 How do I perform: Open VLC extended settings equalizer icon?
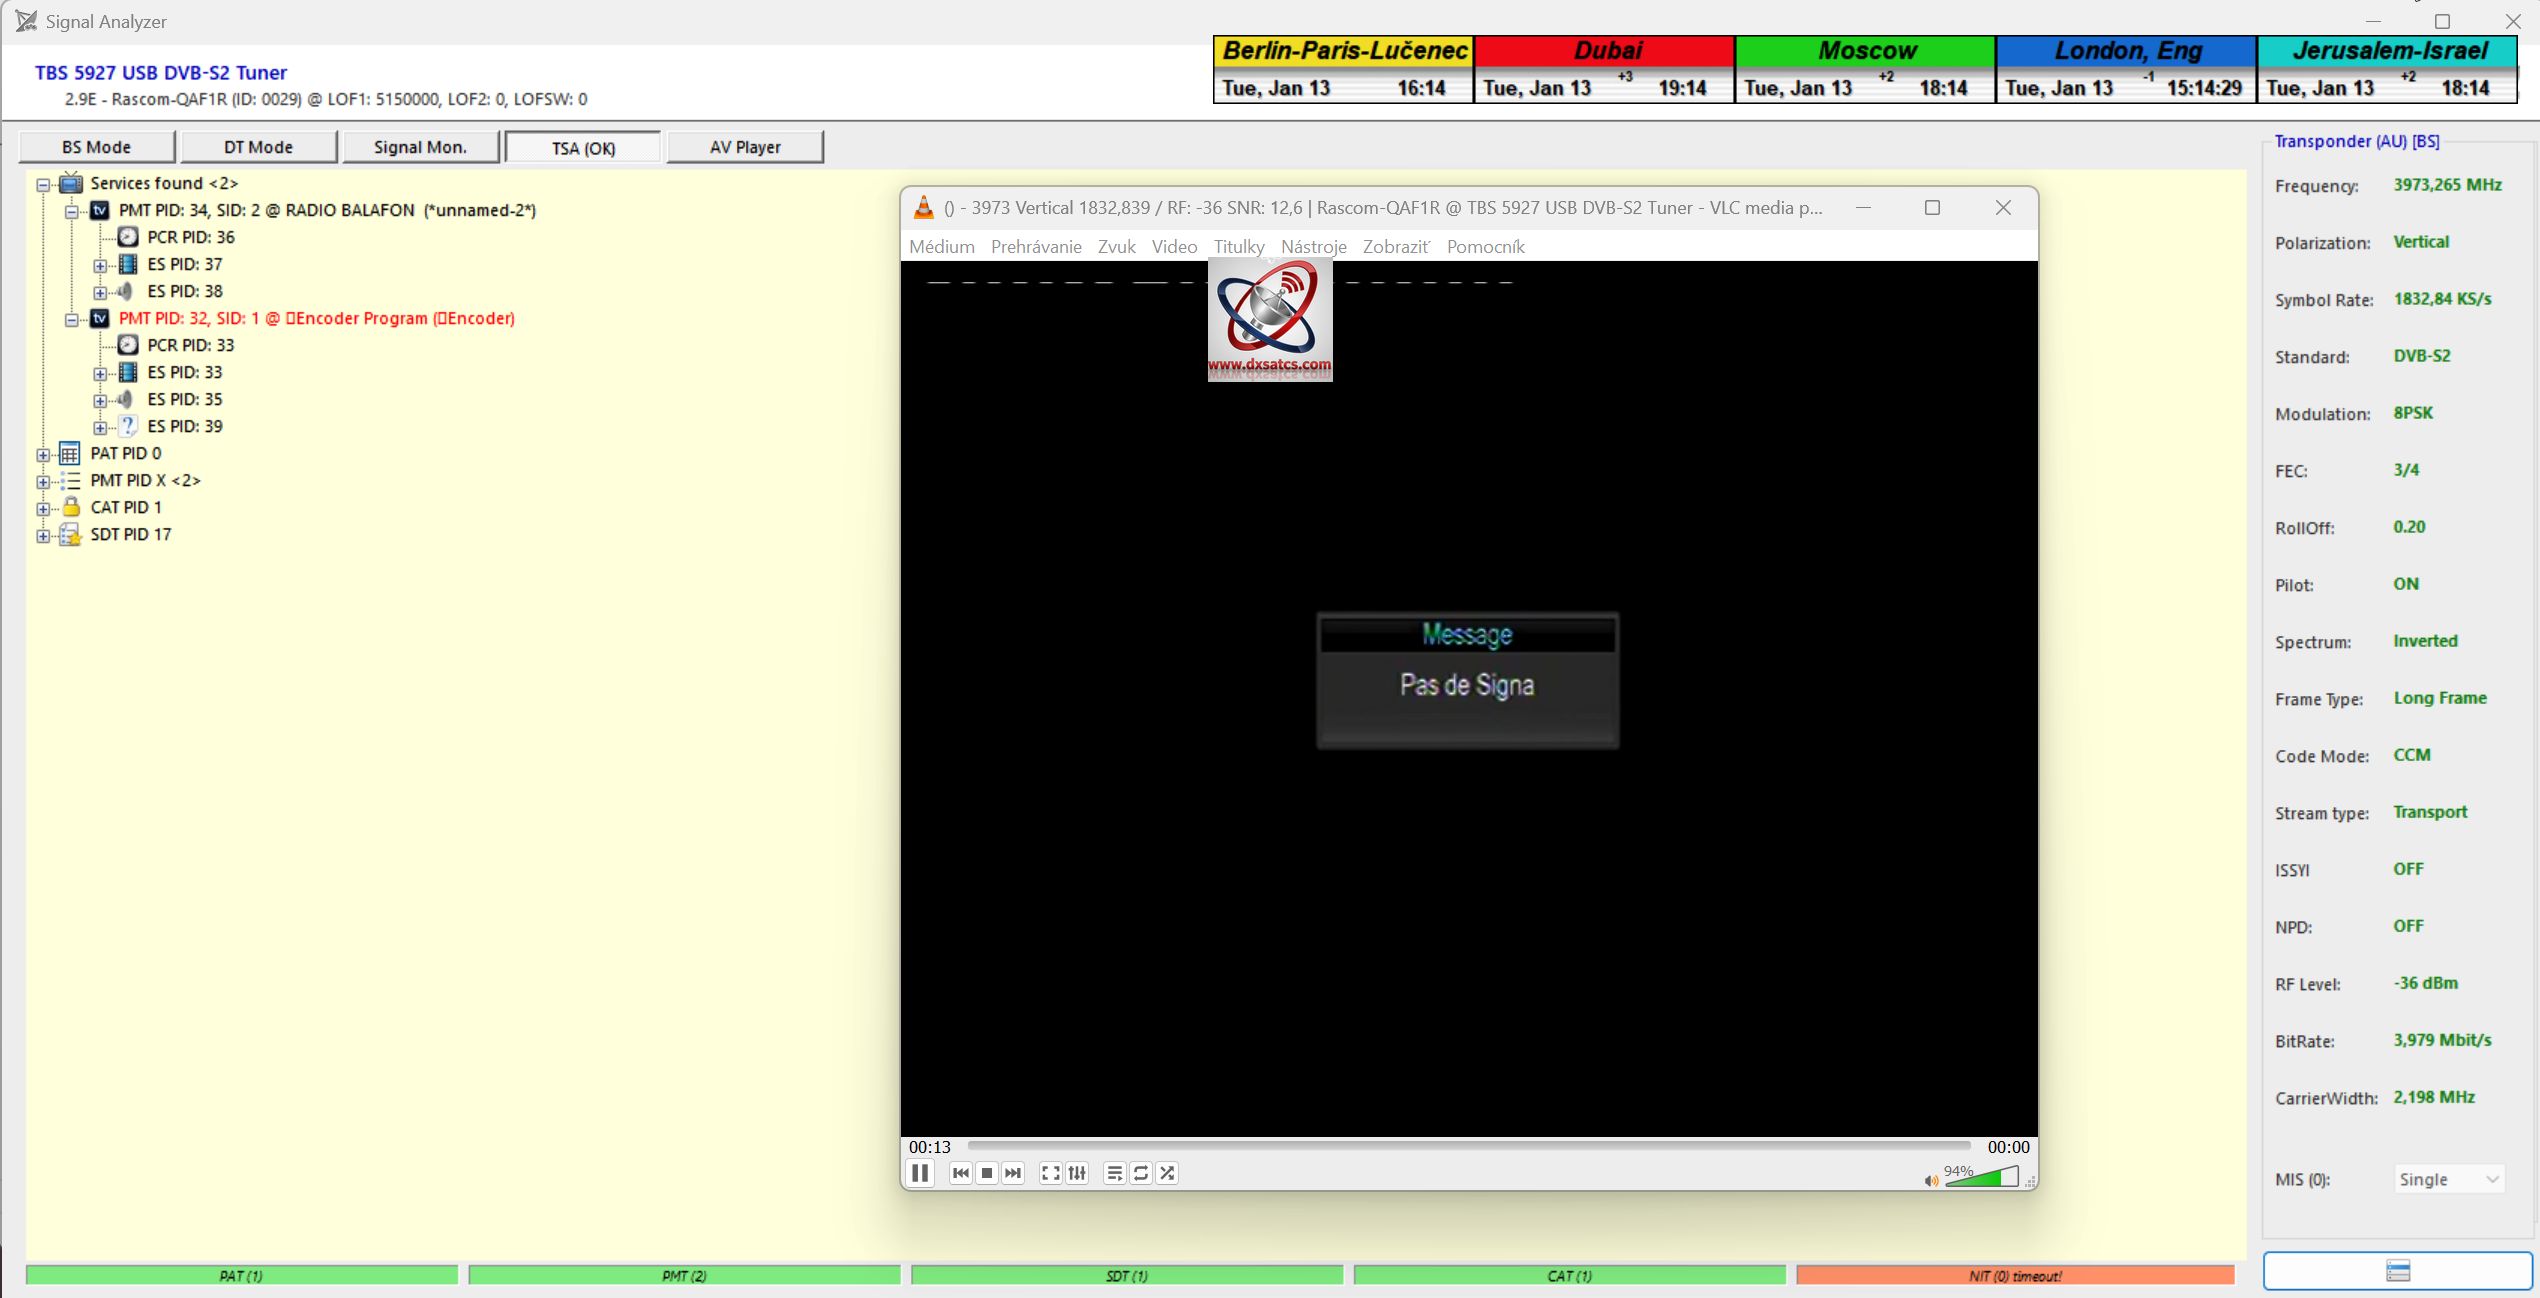[1077, 1173]
